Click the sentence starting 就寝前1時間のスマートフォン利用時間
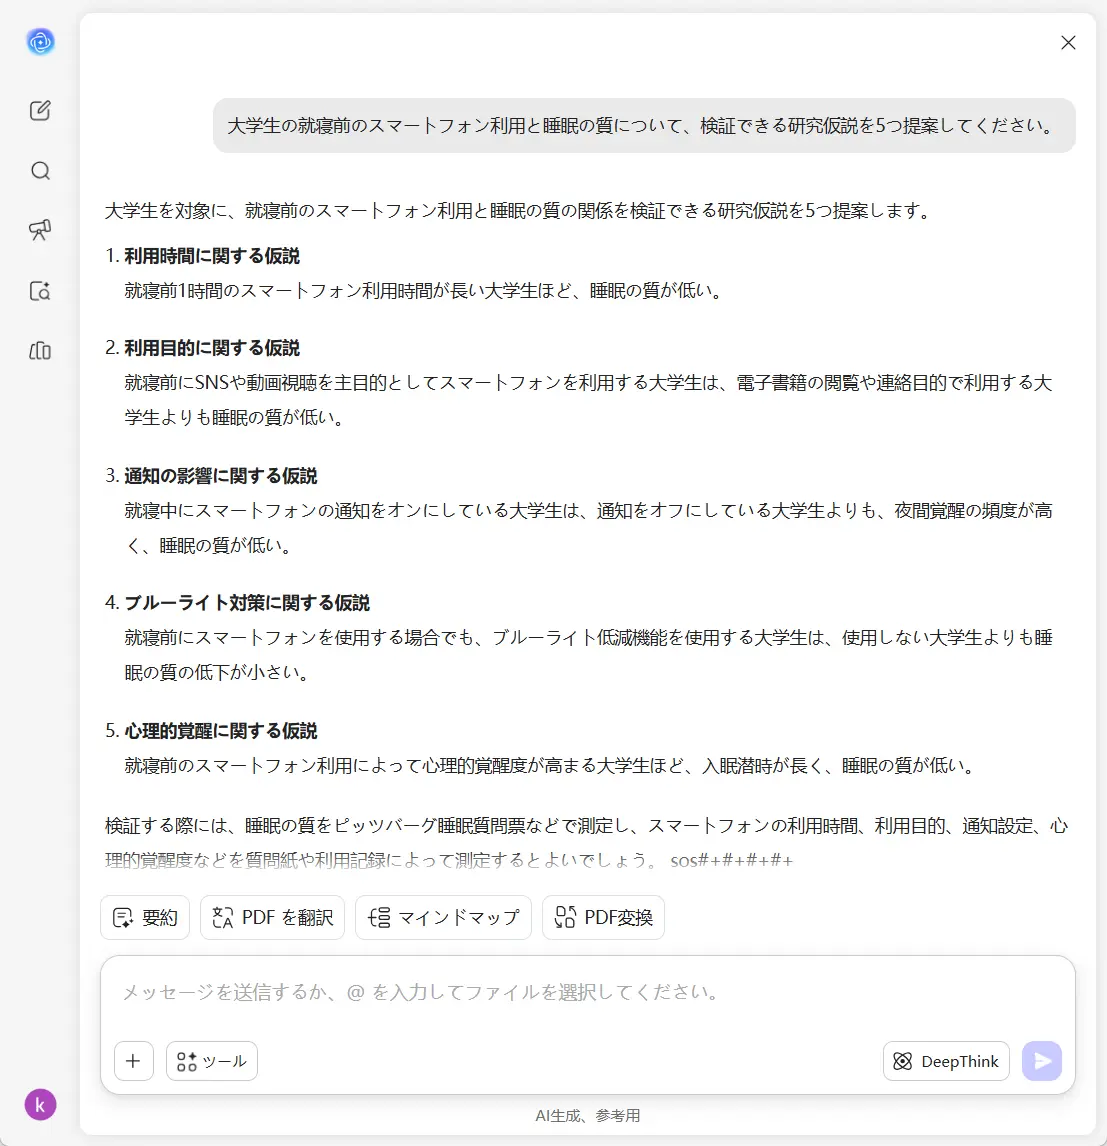The width and height of the screenshot is (1107, 1146). [424, 291]
